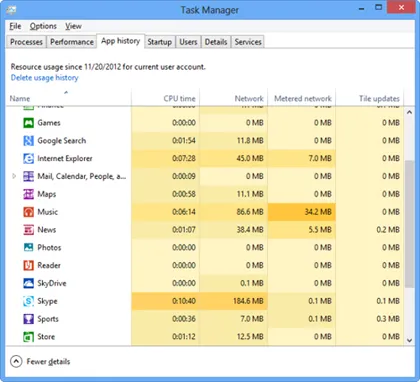Switch to the Processes tab
This screenshot has width=420, height=382.
(26, 42)
